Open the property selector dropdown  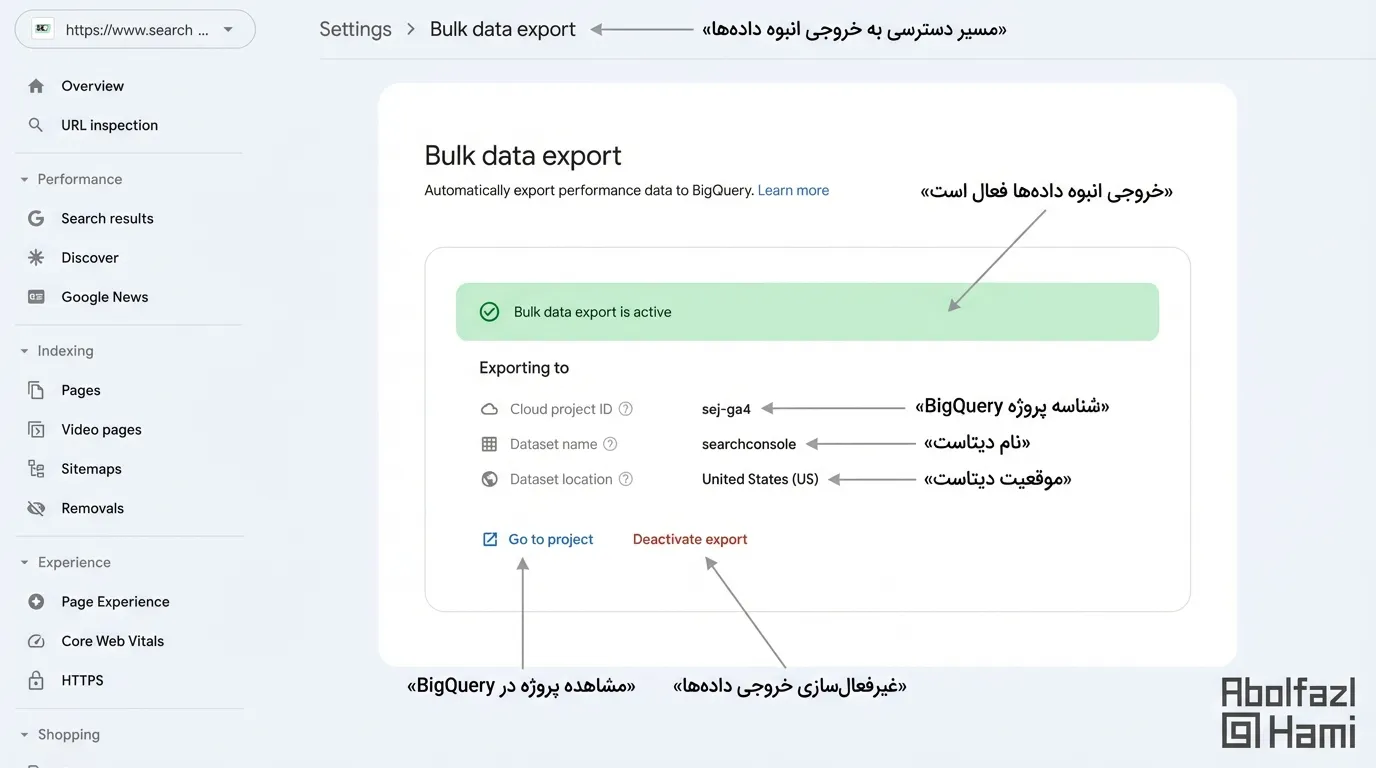[228, 30]
